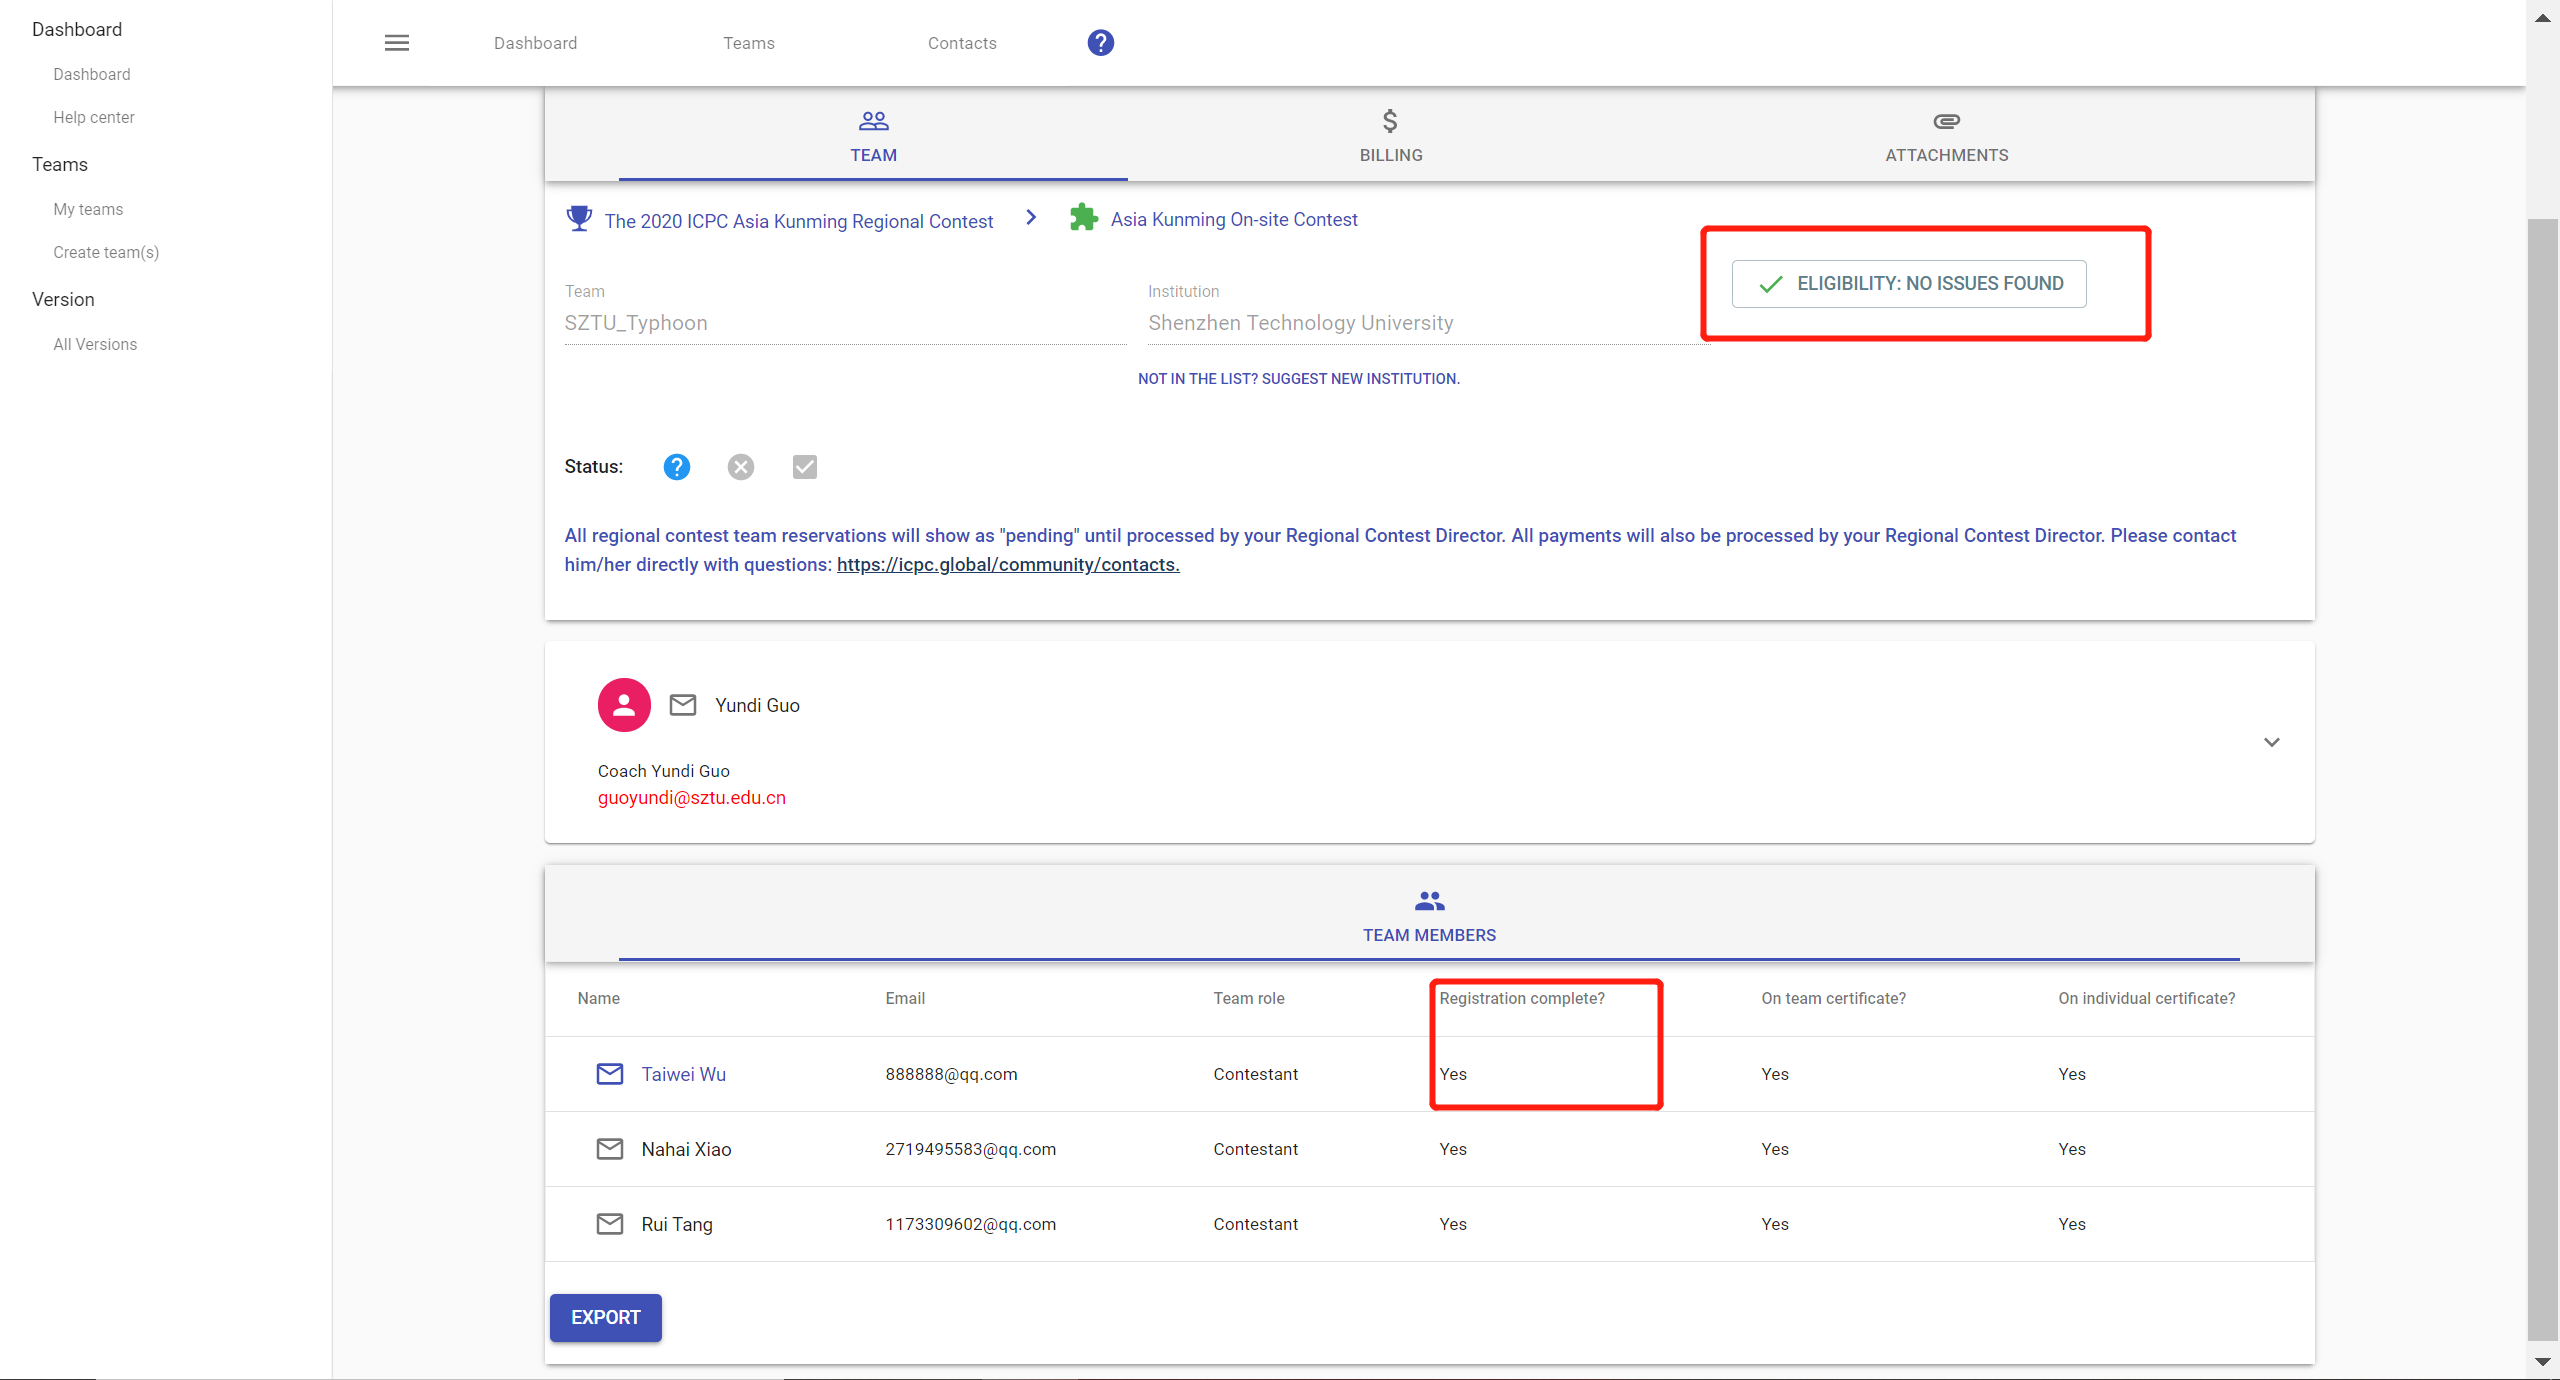
Task: Expand the Yundi Guo coach panel chevron
Action: click(x=2271, y=742)
